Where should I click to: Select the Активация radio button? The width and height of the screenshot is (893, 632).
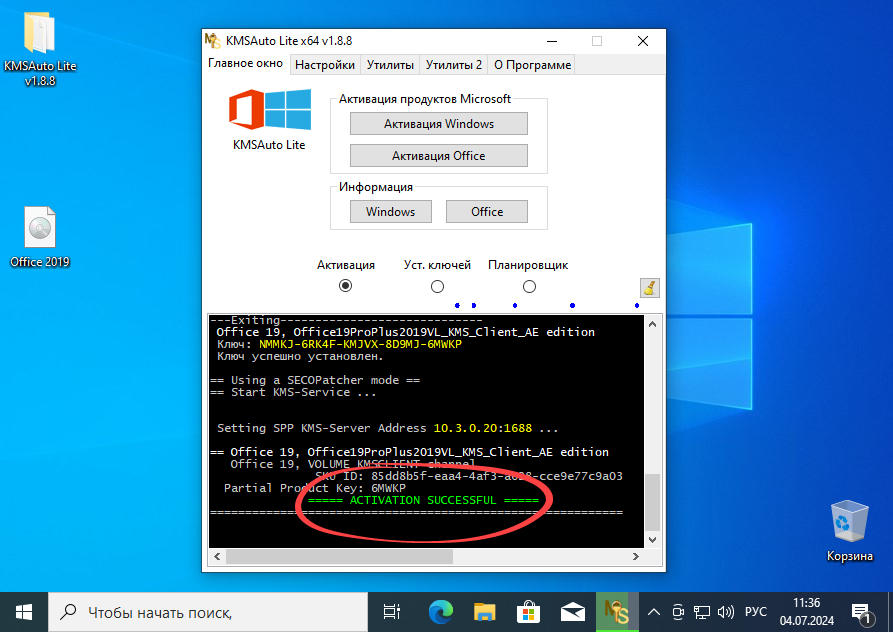tap(345, 285)
